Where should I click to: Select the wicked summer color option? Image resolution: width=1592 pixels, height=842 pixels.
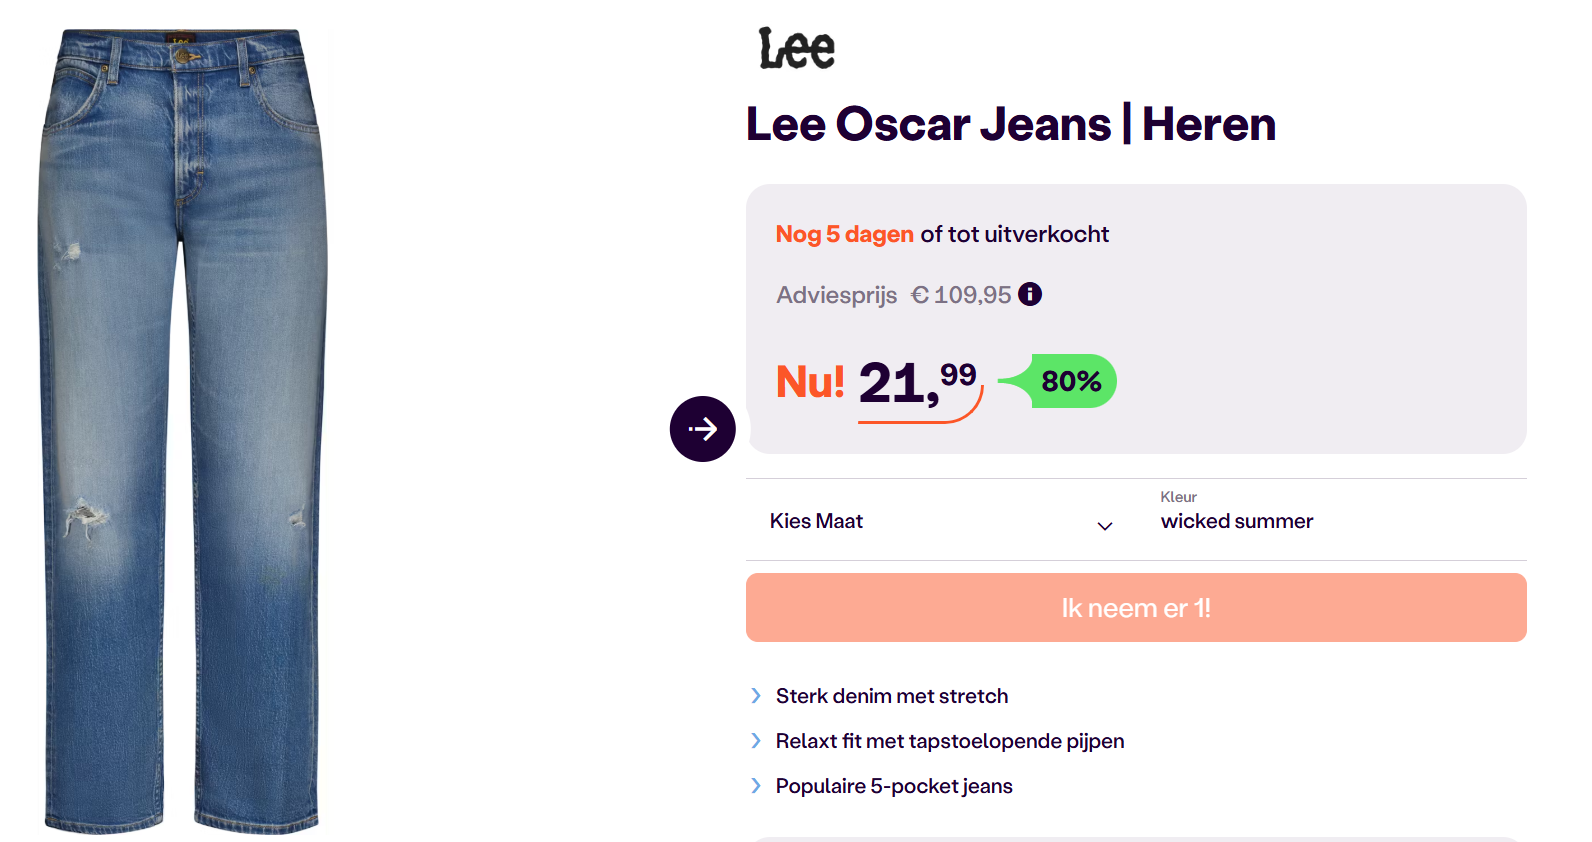[x=1236, y=520]
